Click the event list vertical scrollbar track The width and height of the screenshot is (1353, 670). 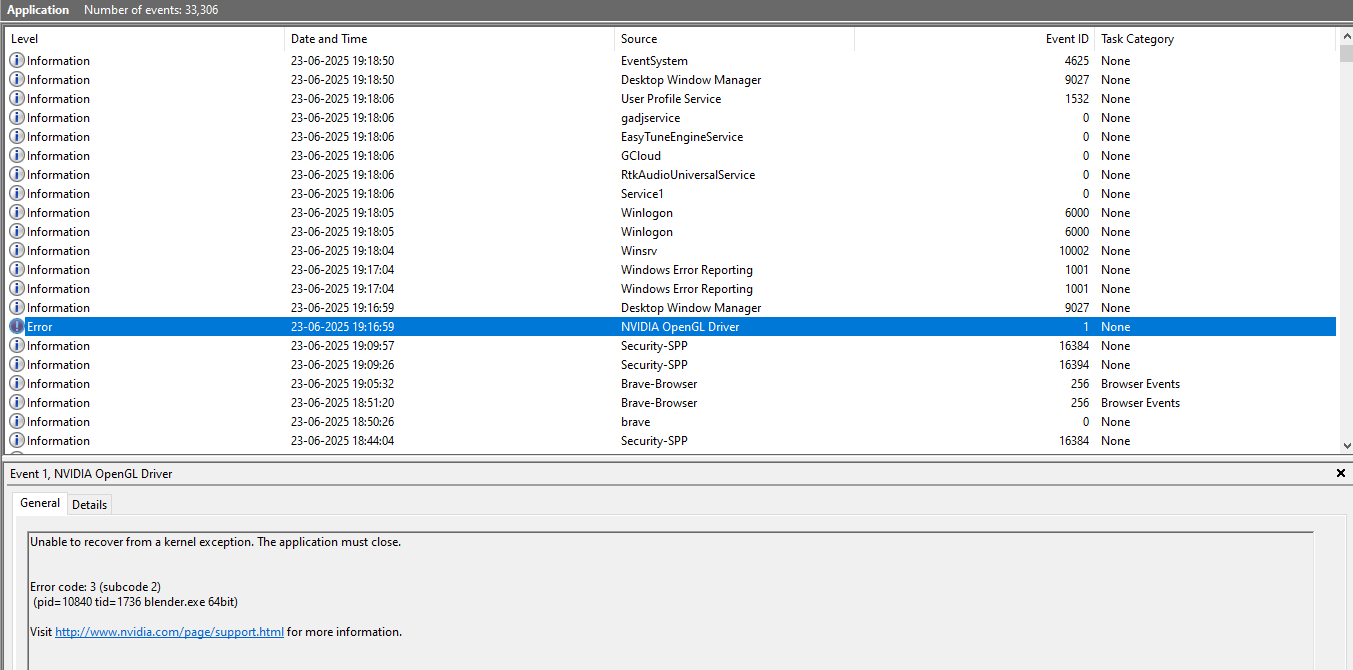[1345, 250]
